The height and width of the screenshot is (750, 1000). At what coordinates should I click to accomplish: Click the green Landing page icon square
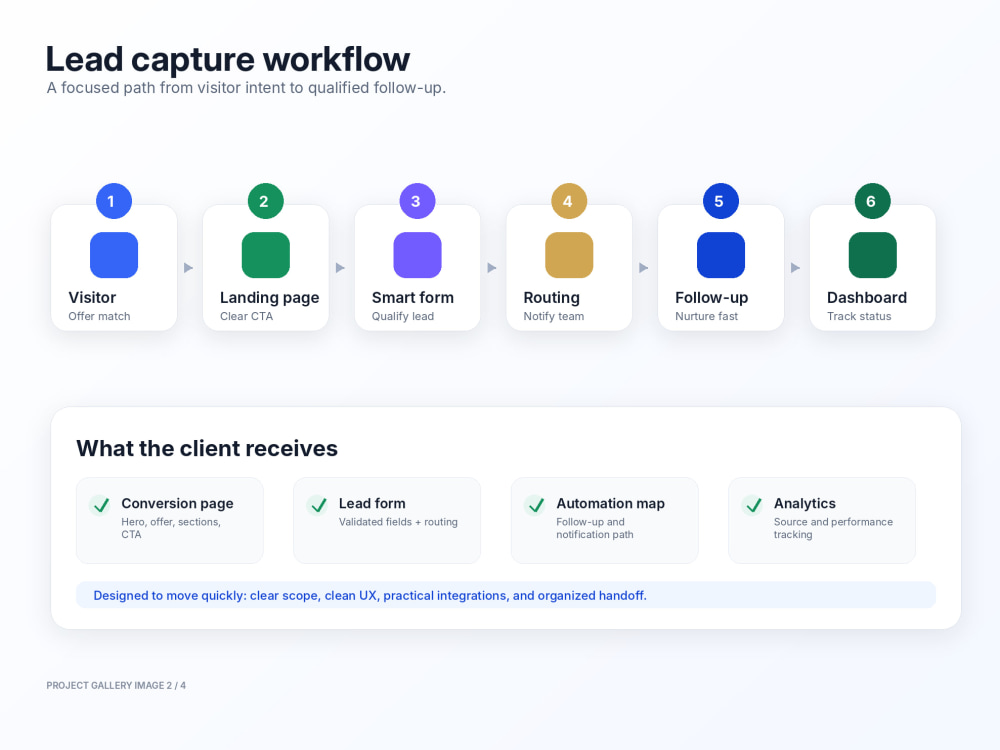click(x=266, y=255)
